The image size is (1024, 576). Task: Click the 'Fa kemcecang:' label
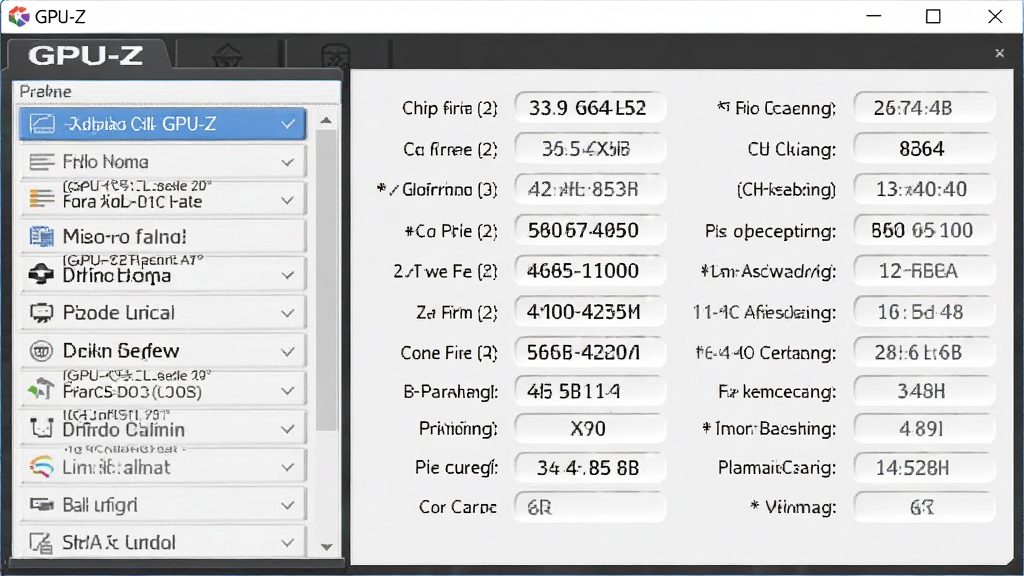coord(777,392)
